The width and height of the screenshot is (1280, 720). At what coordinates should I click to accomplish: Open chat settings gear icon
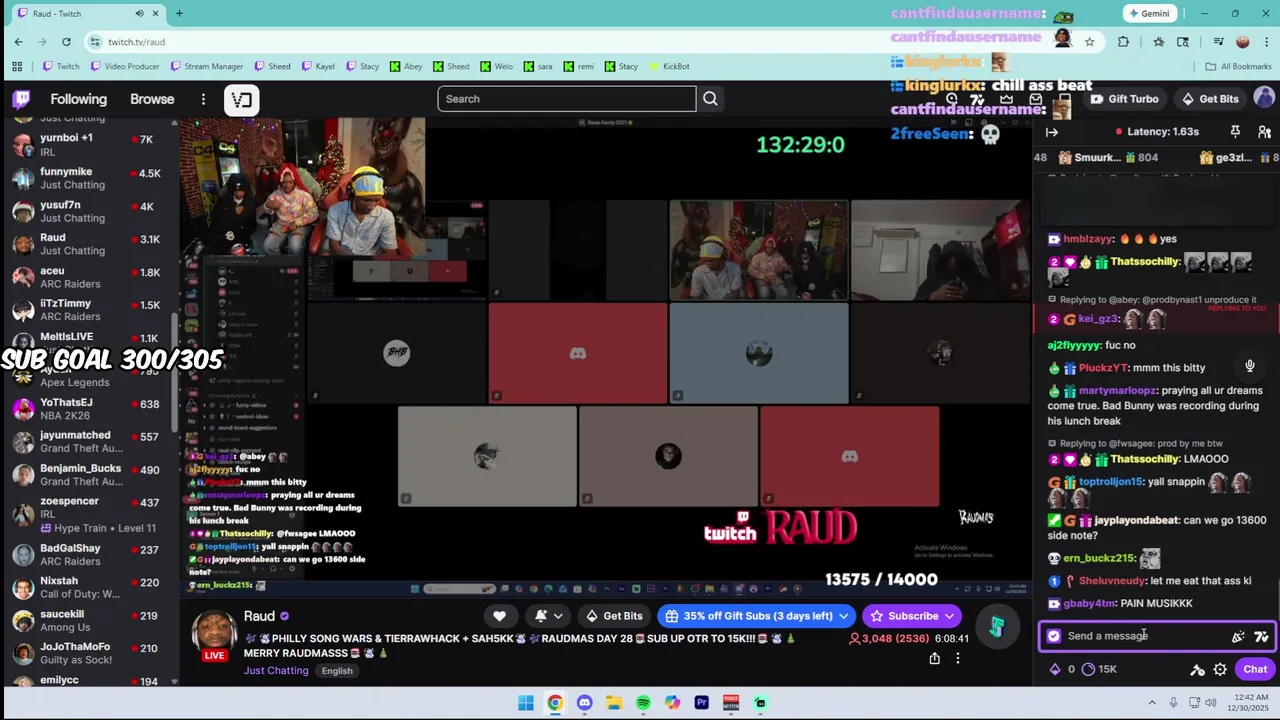pyautogui.click(x=1220, y=670)
